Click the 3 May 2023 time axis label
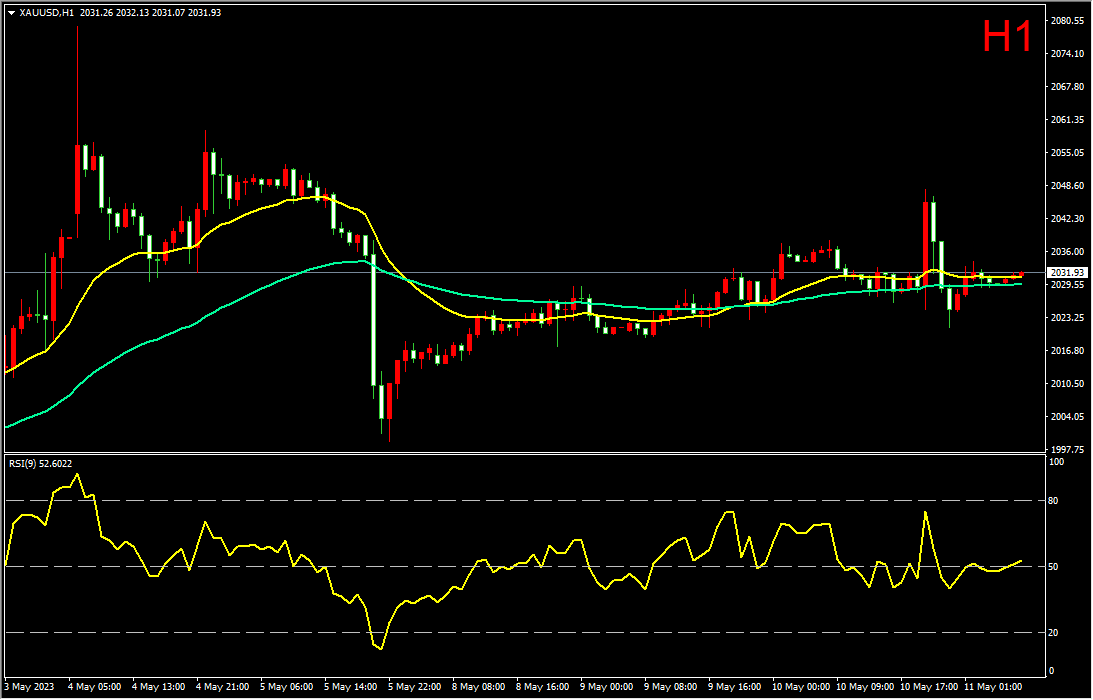This screenshot has height=700, width=1093. 29,687
